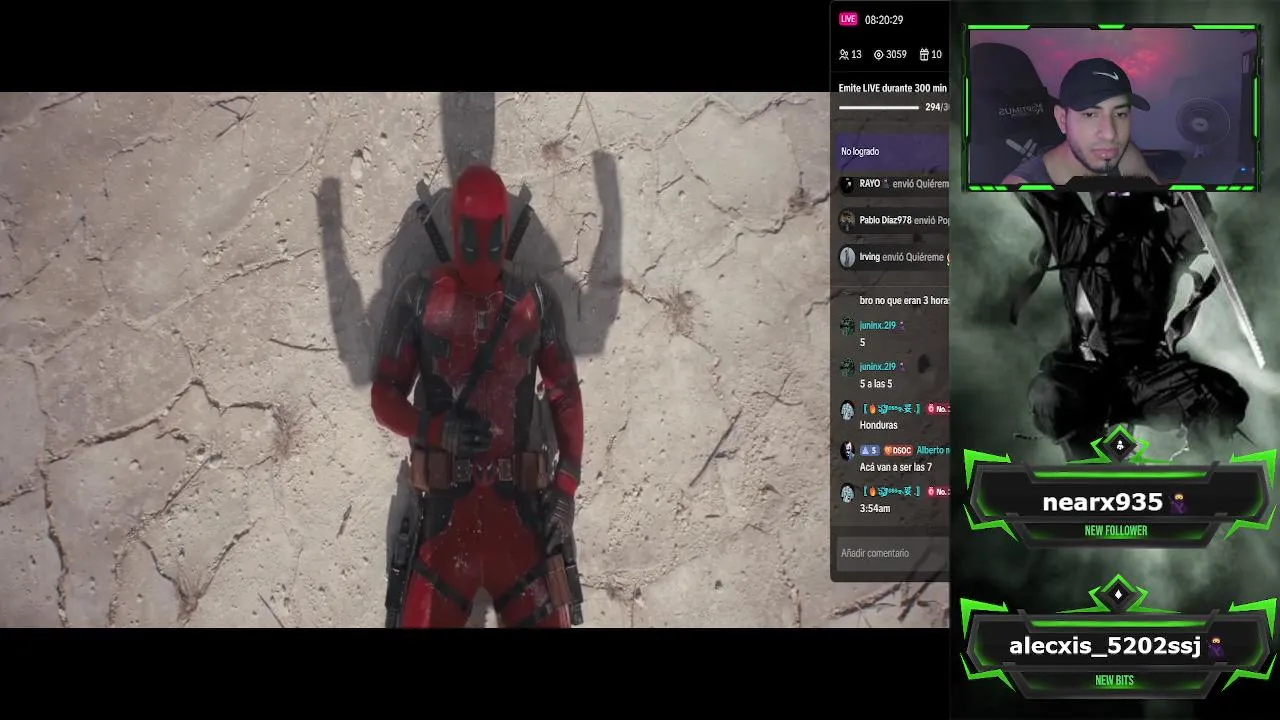The image size is (1280, 720).
Task: Click the comment that says only "5"
Action: click(x=862, y=342)
